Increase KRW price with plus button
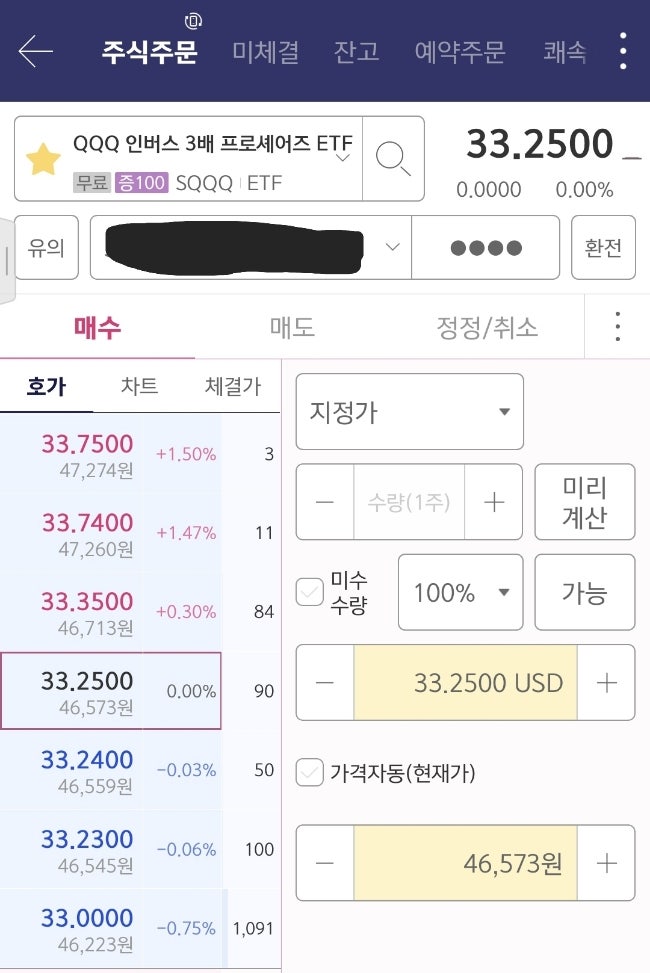Viewport: 650px width, 973px height. coord(606,863)
